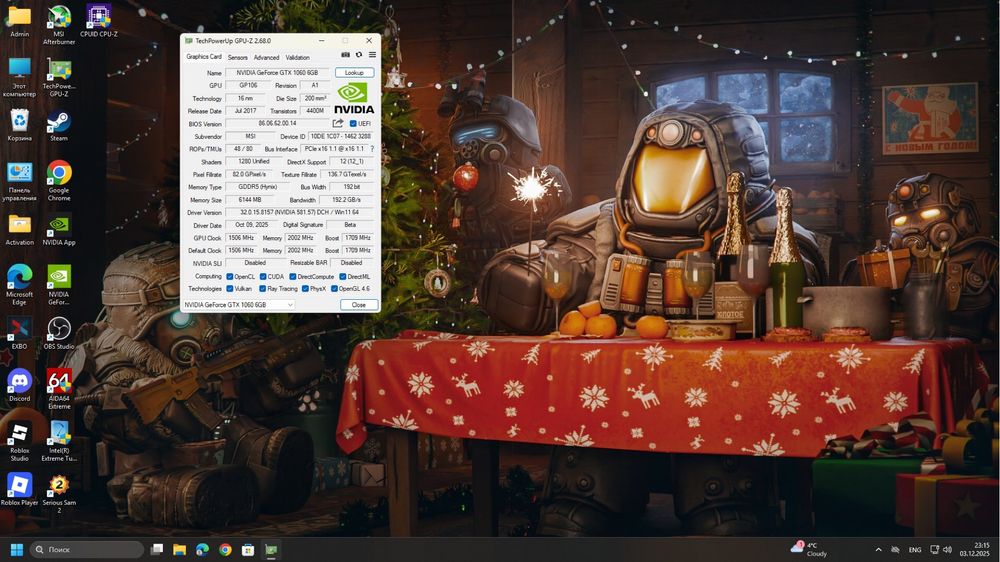1000x562 pixels.
Task: Open NVIDIA GeForce desktop shortcut
Action: pos(59,285)
